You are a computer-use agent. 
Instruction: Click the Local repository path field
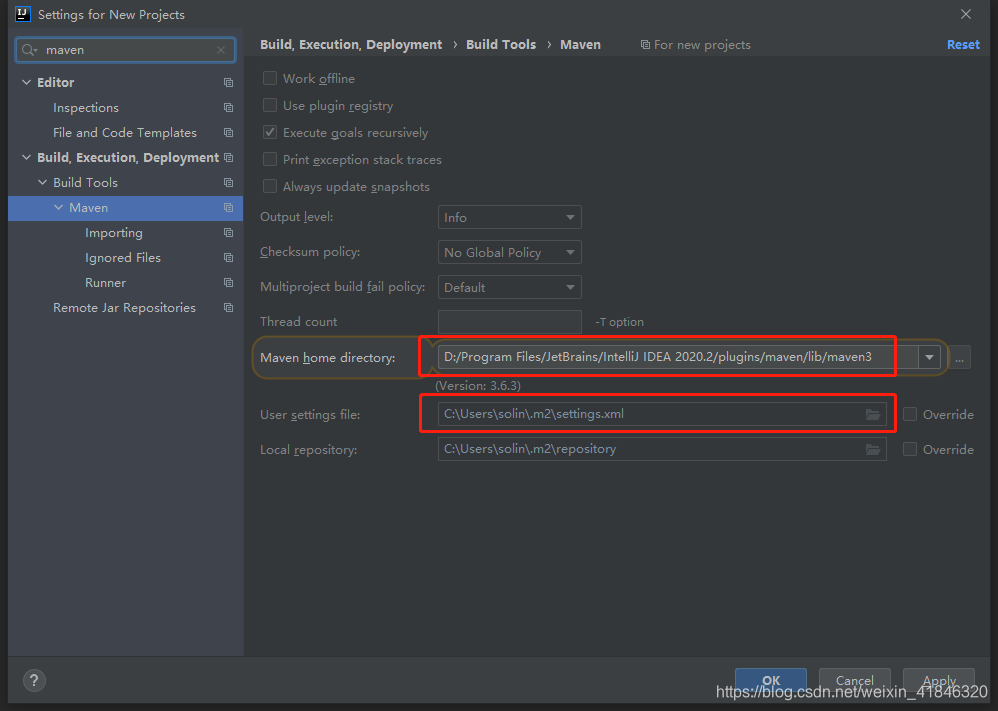tap(662, 449)
